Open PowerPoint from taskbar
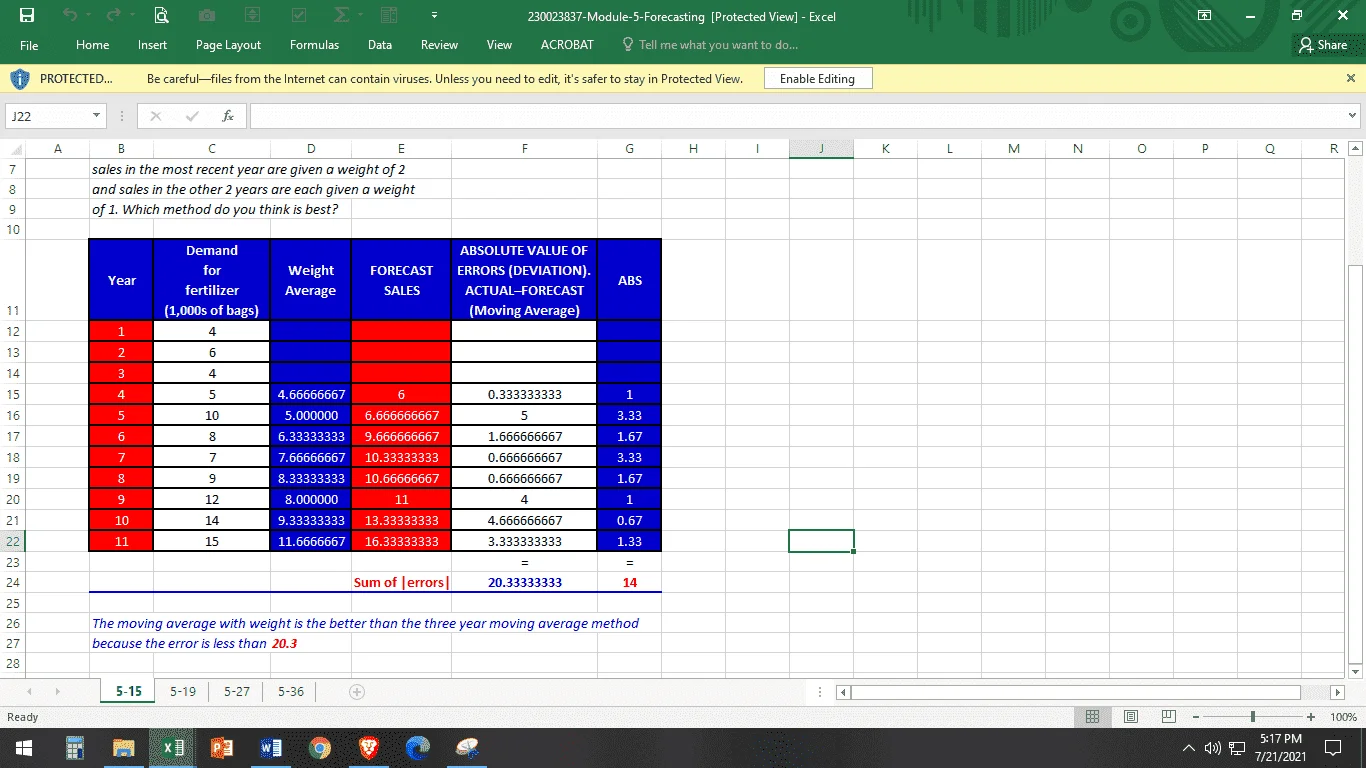The image size is (1366, 768). (x=221, y=748)
